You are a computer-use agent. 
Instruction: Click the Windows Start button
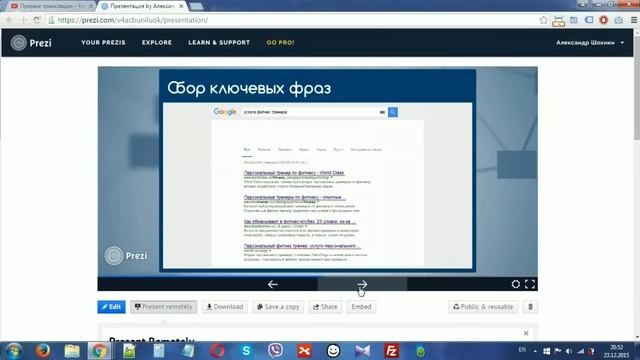point(13,351)
